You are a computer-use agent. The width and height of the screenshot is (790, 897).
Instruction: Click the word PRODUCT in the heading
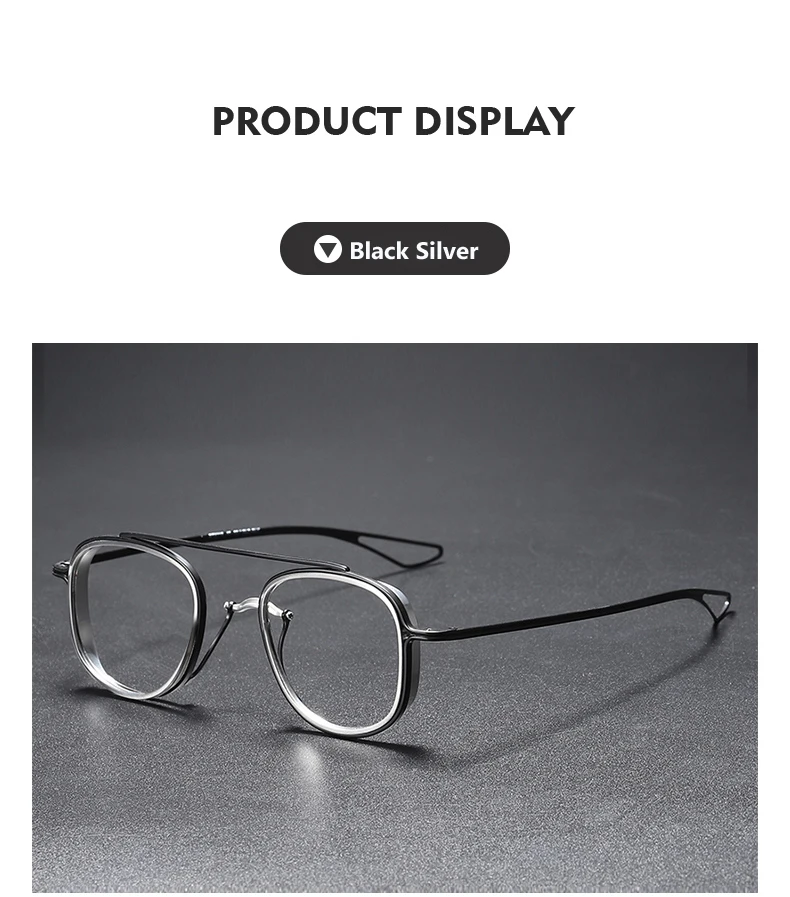[307, 121]
